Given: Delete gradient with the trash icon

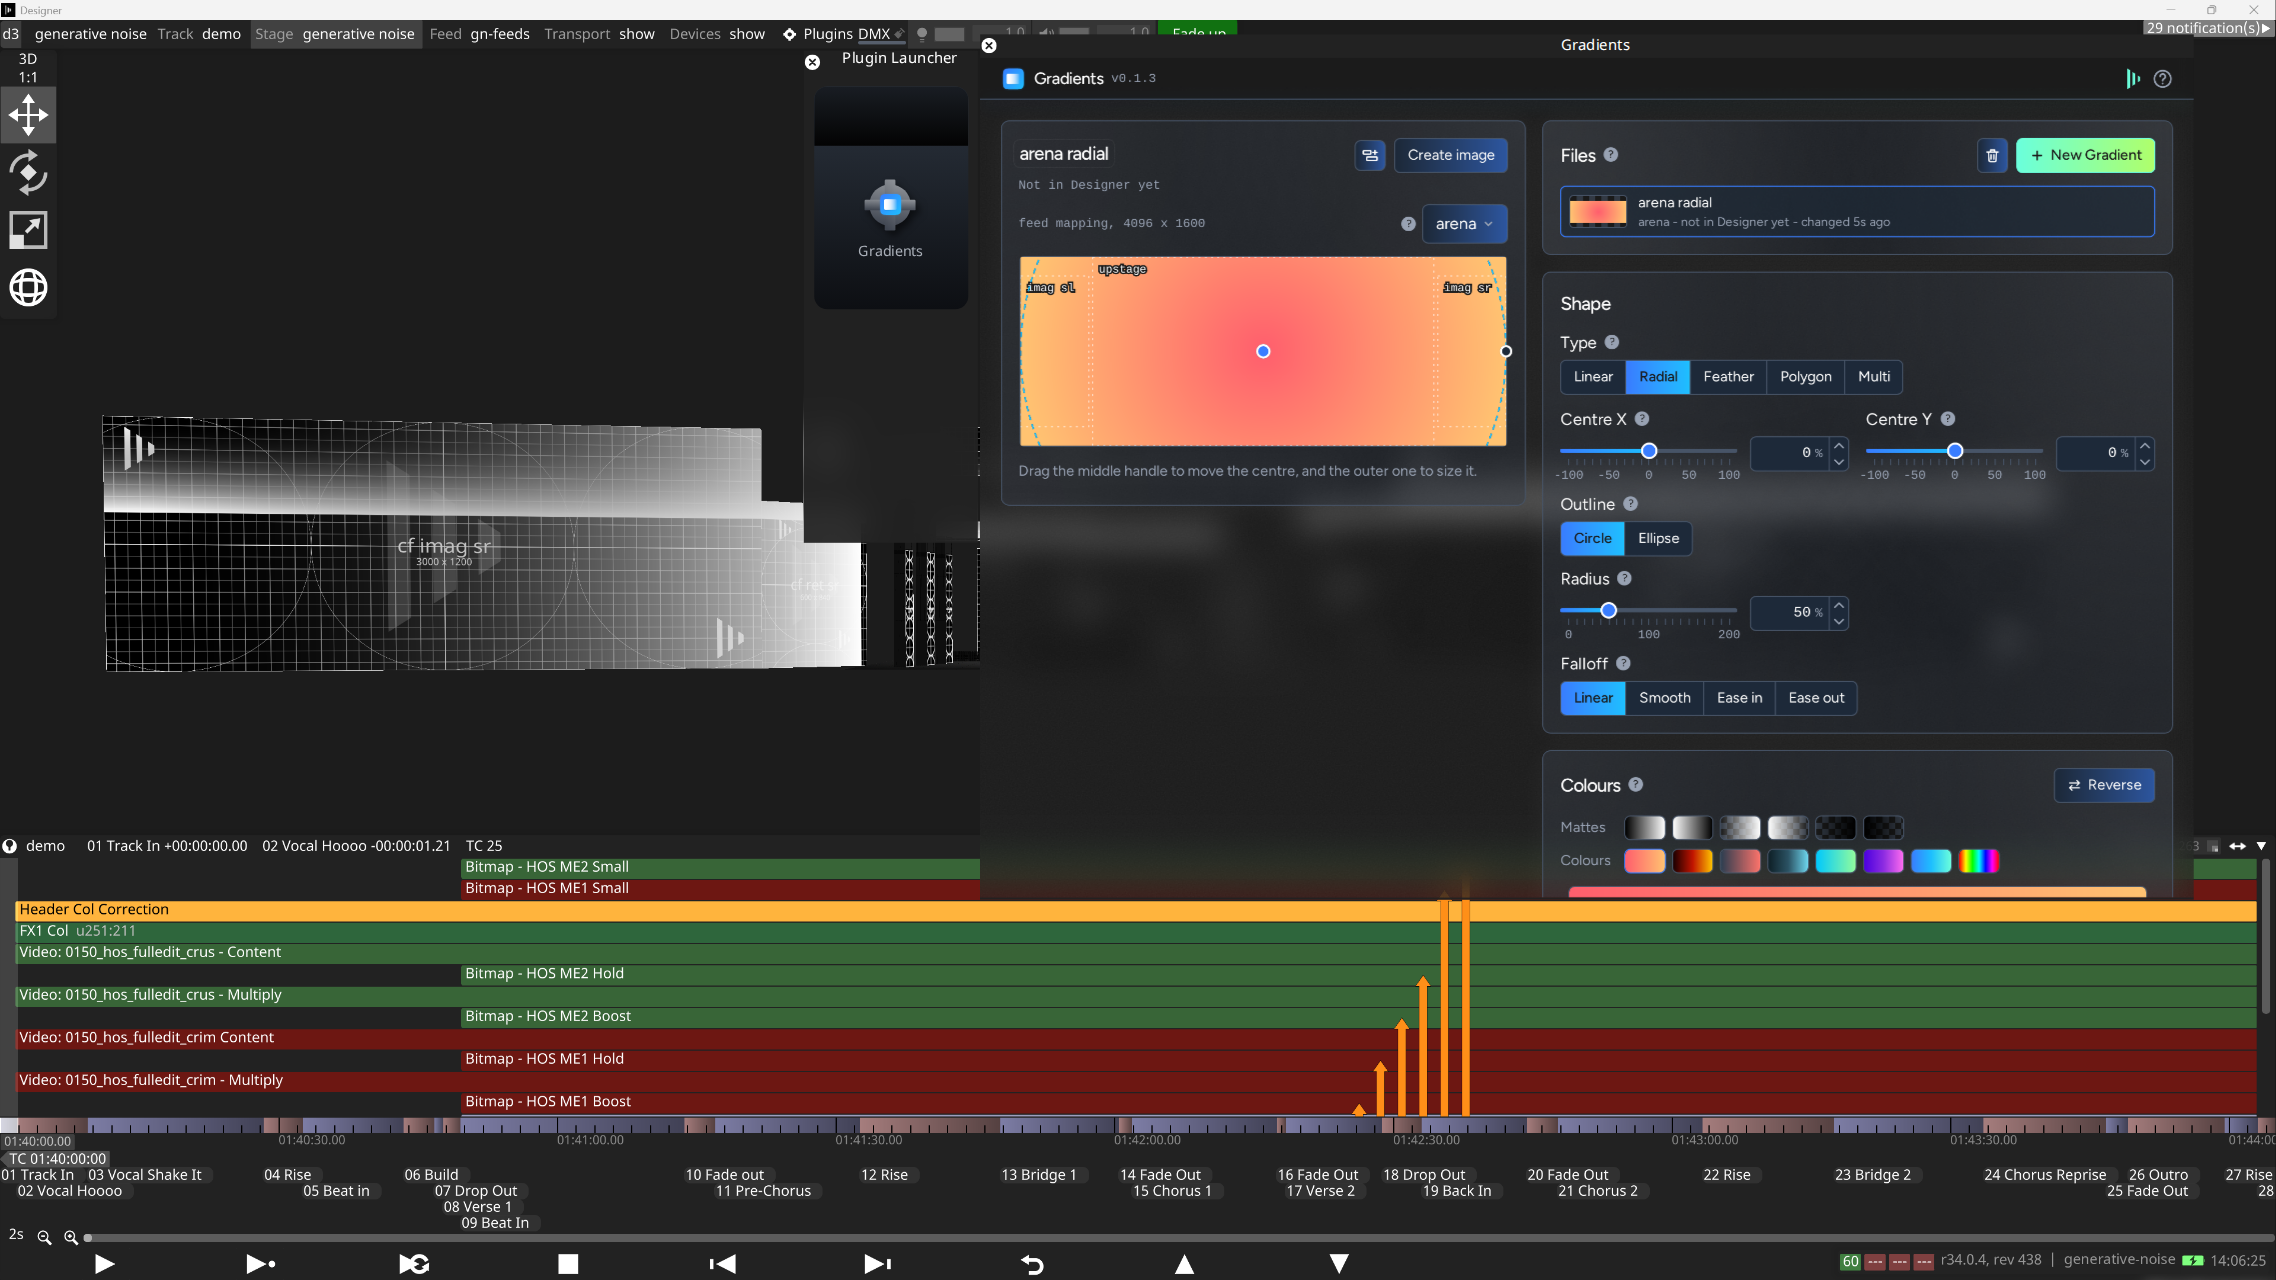Looking at the screenshot, I should tap(1992, 155).
